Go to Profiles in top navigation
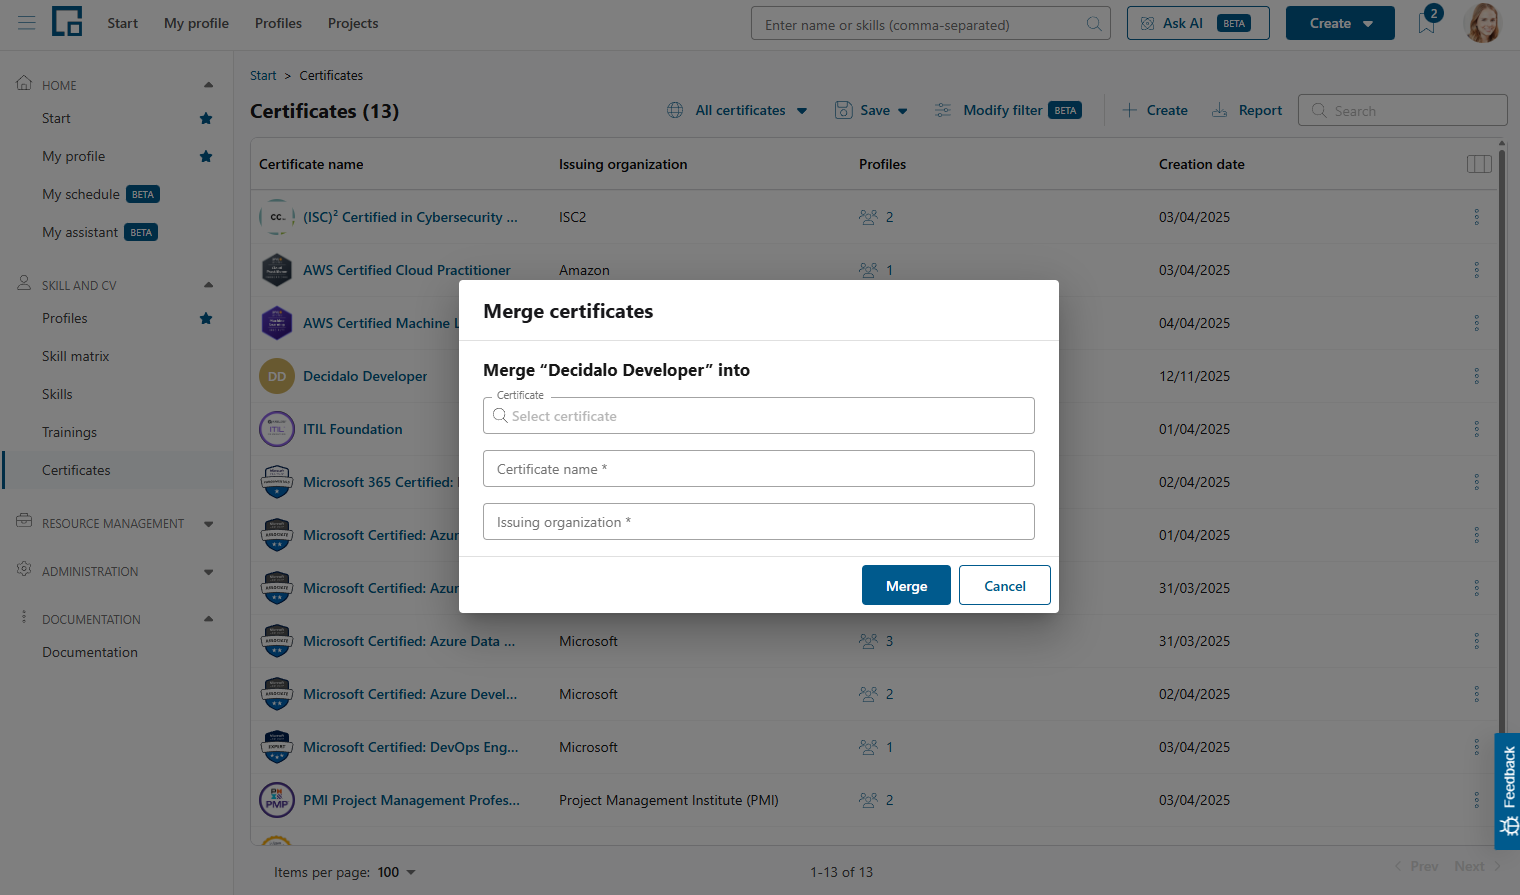Viewport: 1520px width, 895px height. [278, 23]
